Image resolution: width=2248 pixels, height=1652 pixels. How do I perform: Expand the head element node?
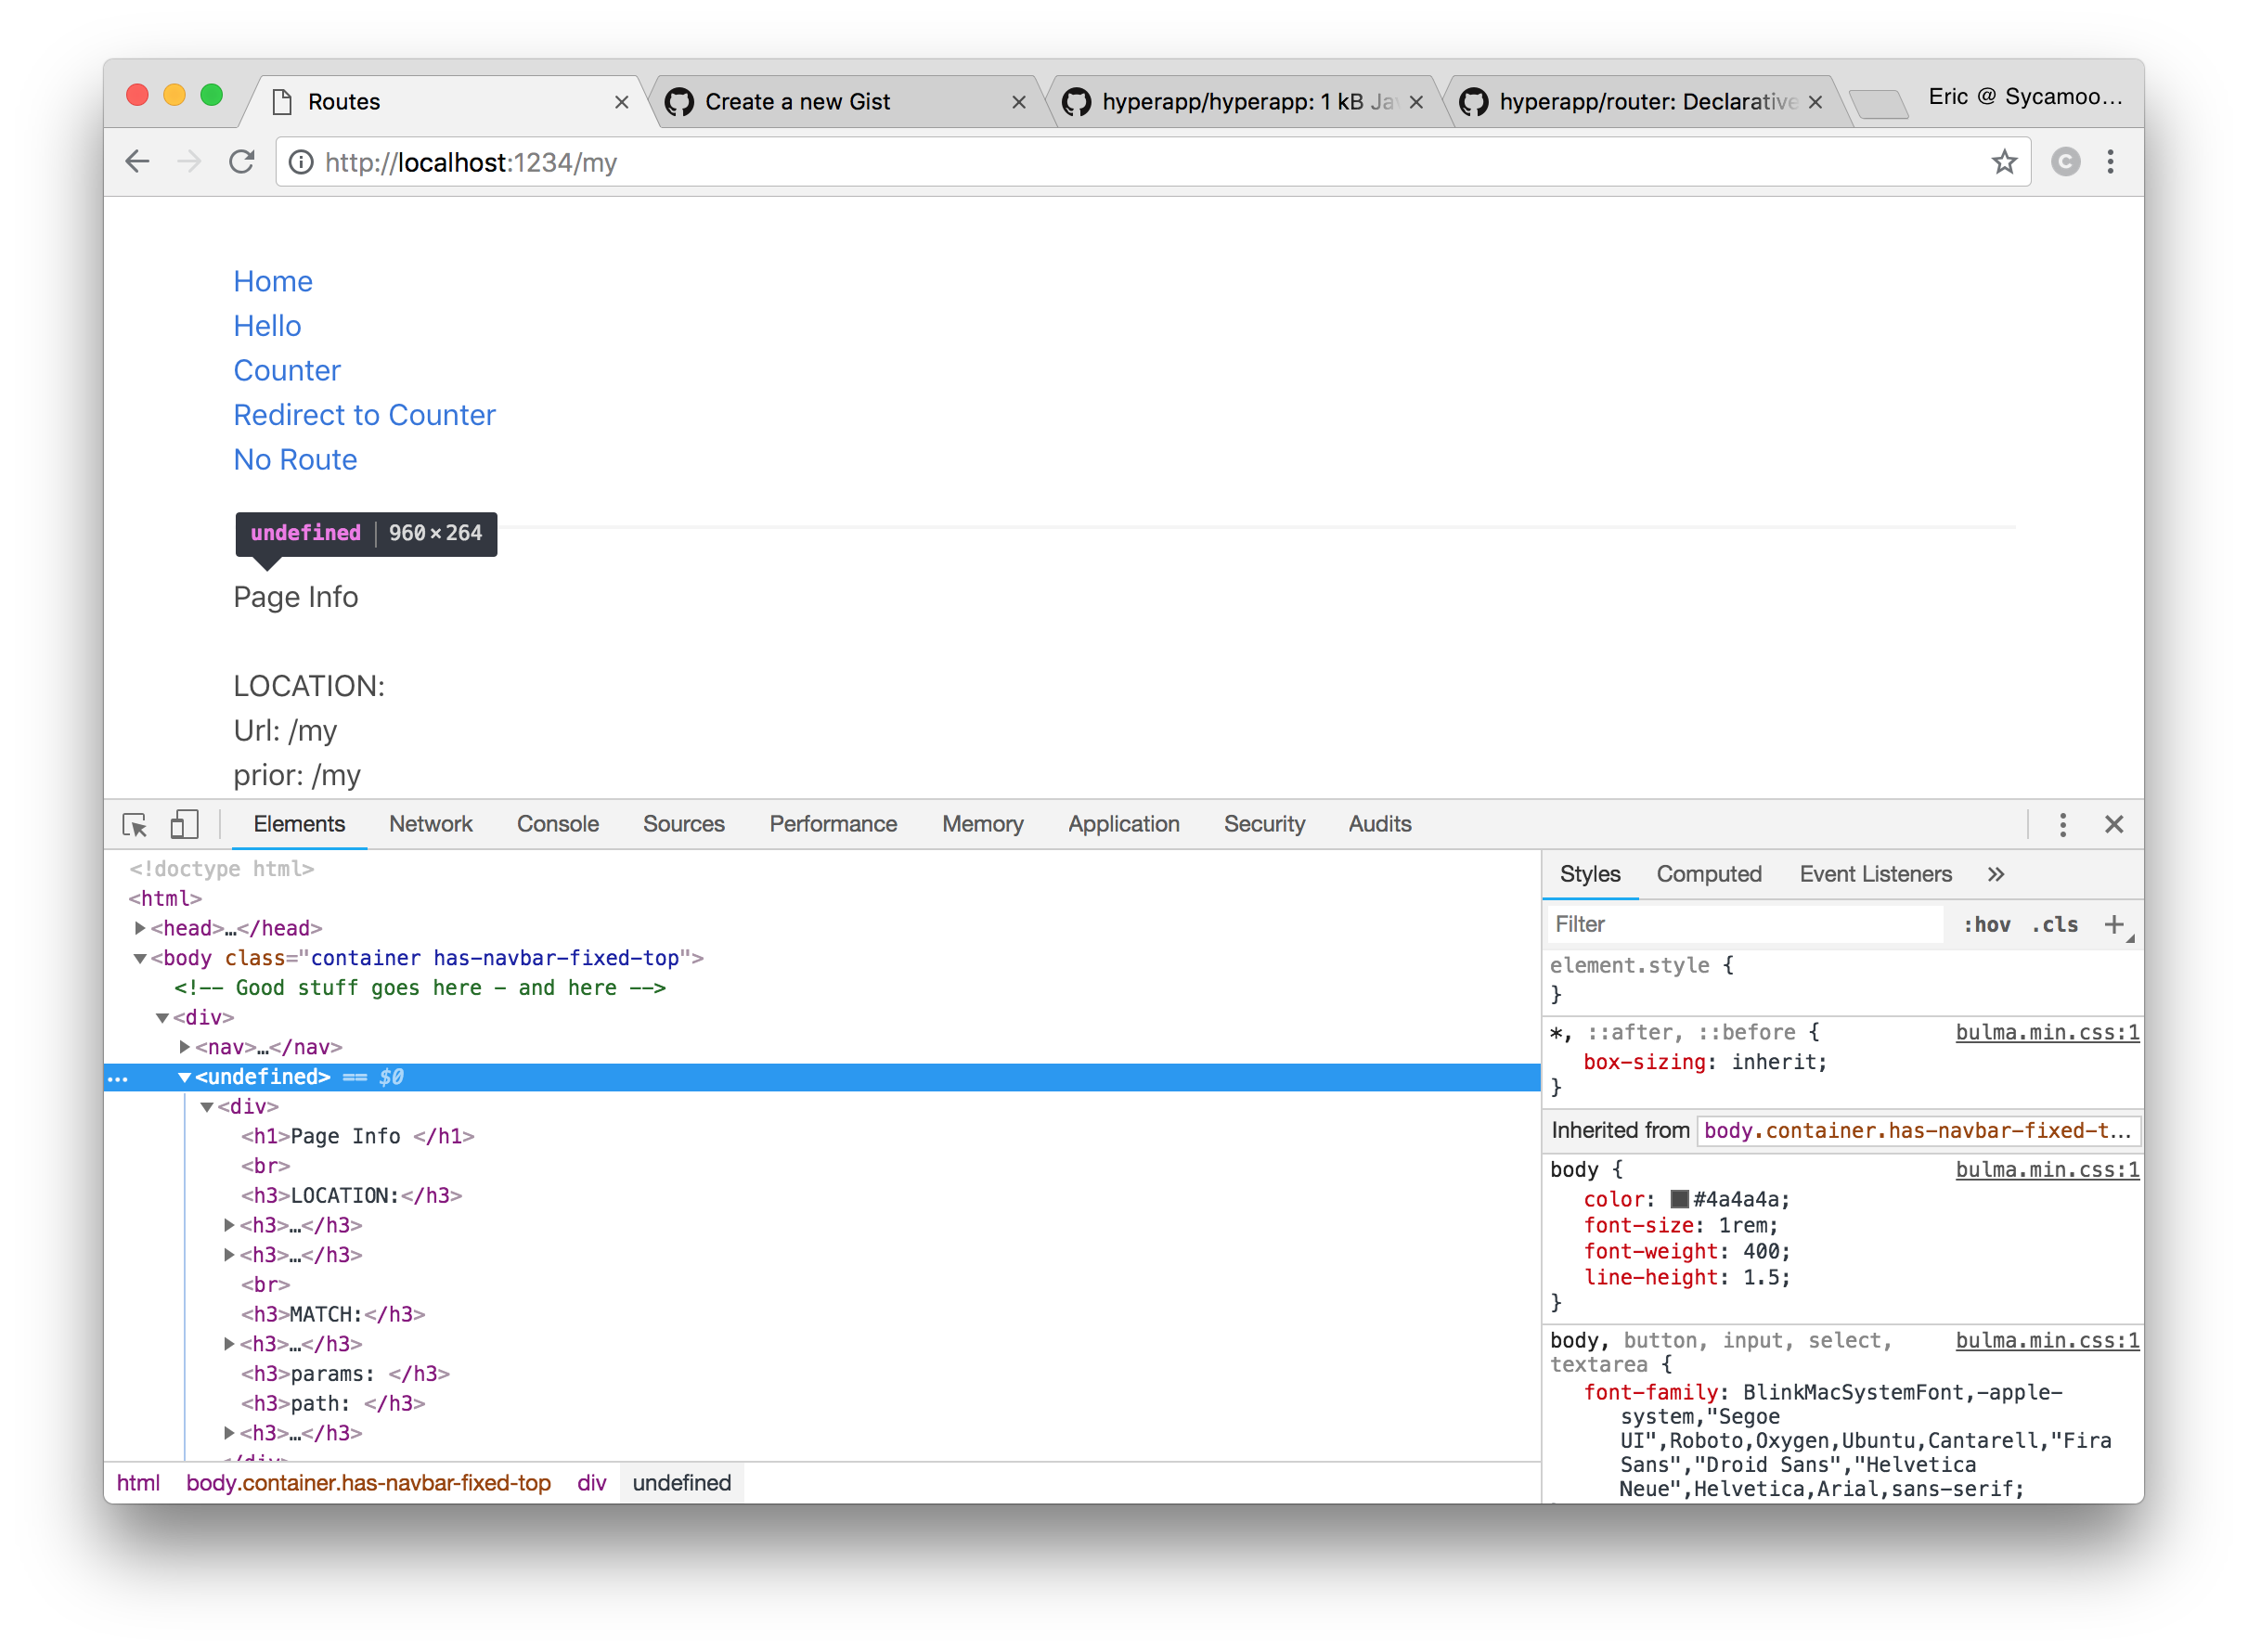click(140, 929)
